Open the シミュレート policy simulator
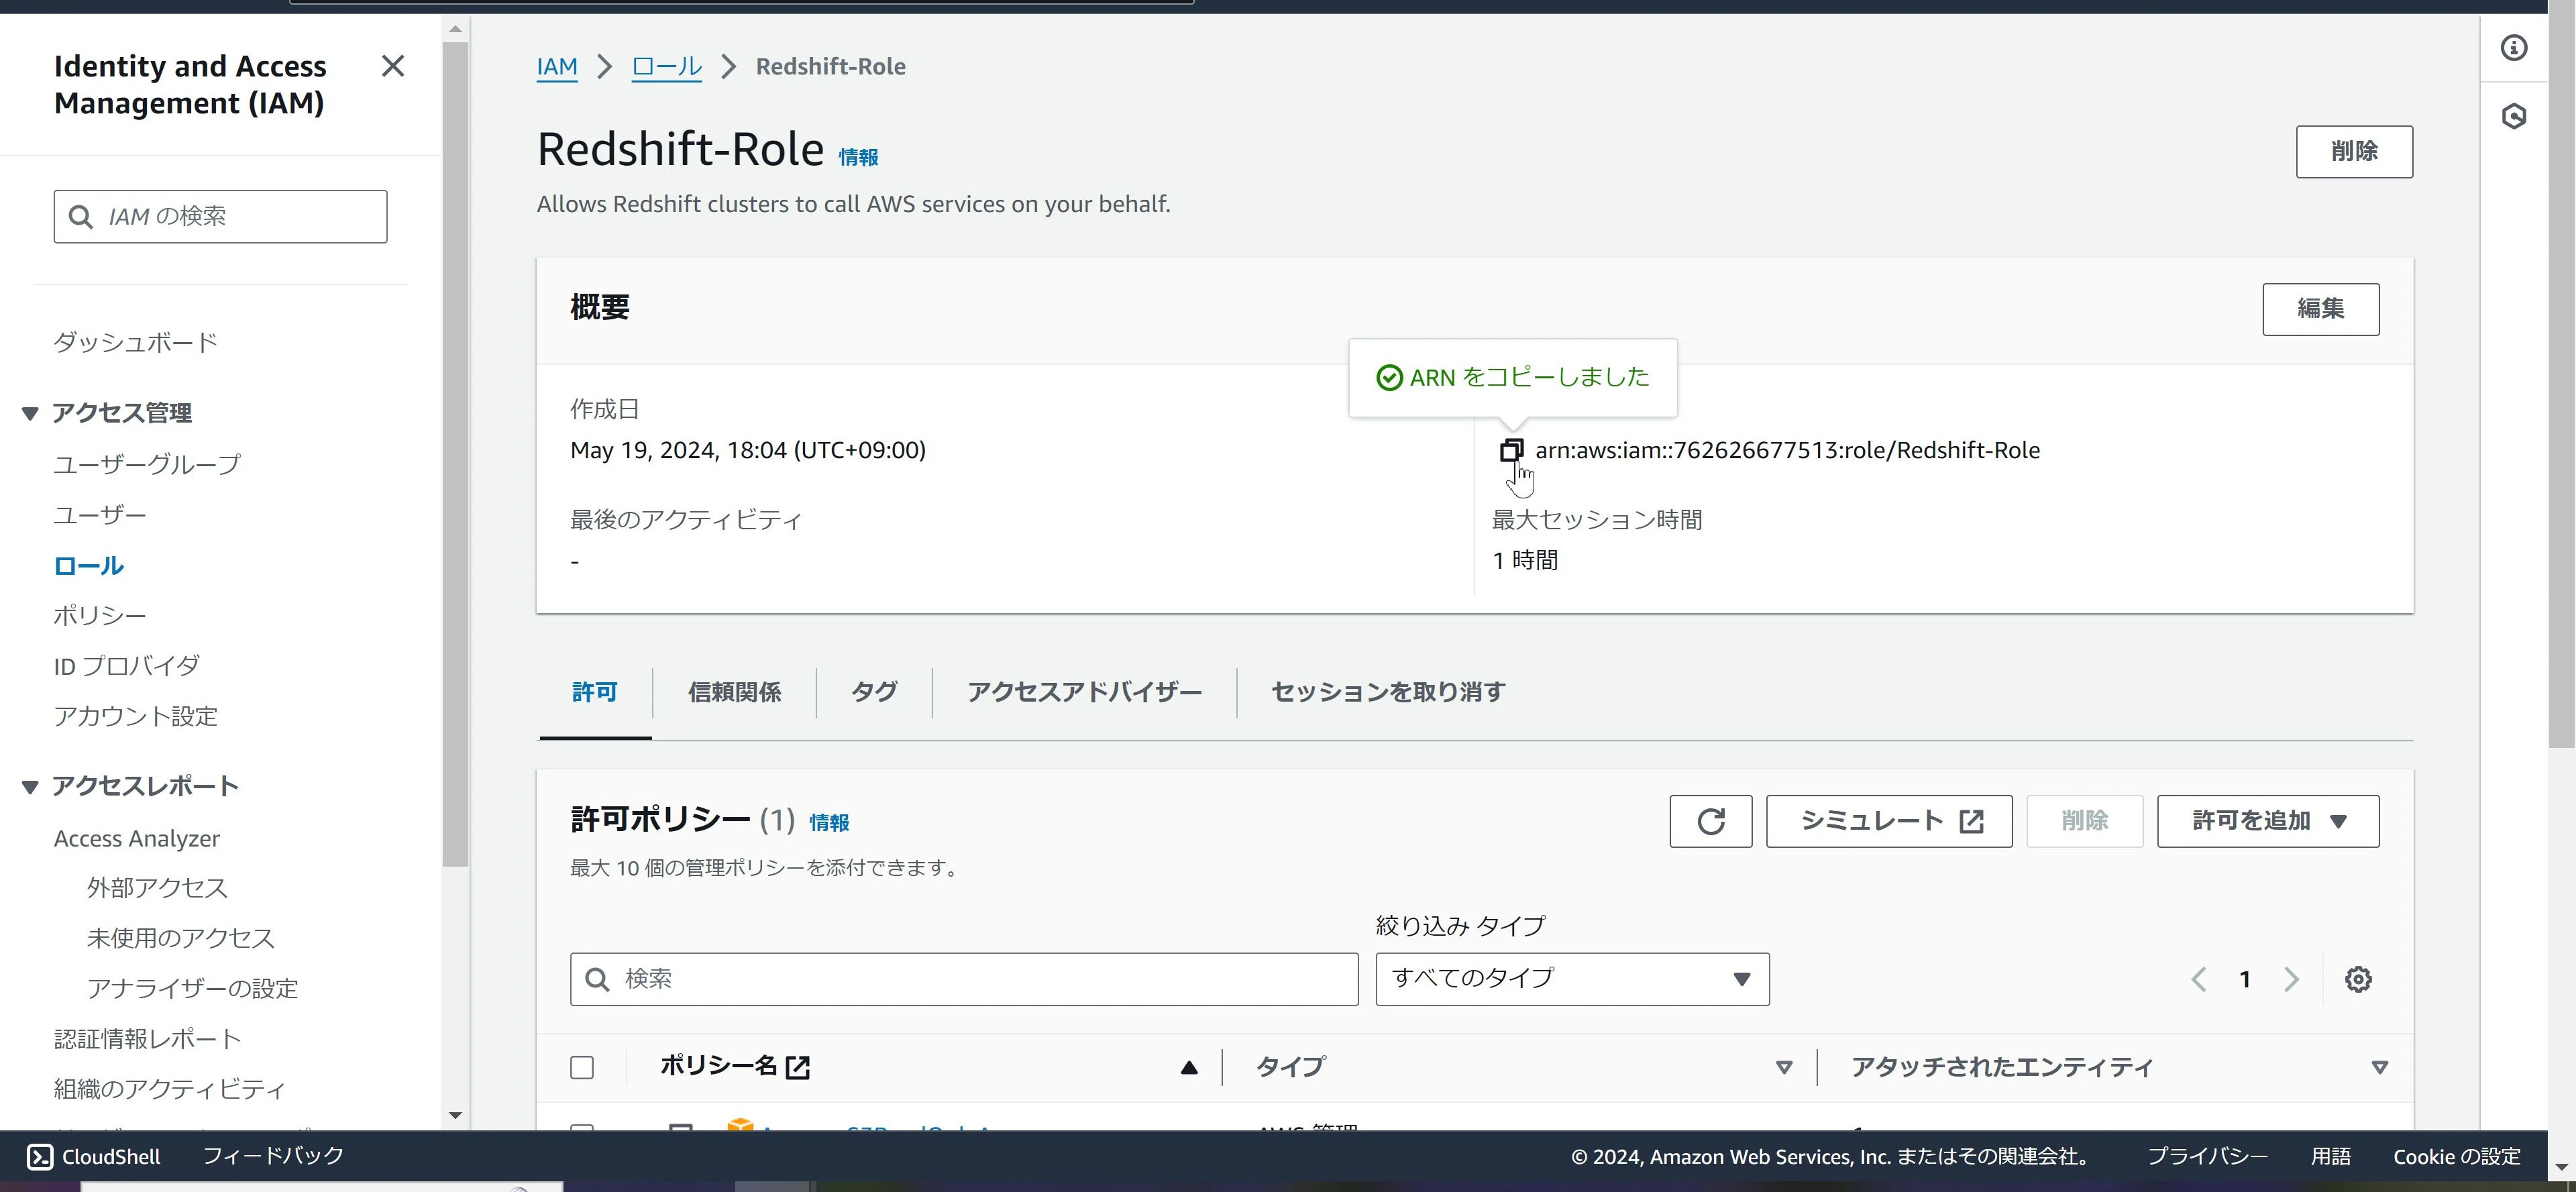The image size is (2576, 1192). pos(1888,821)
